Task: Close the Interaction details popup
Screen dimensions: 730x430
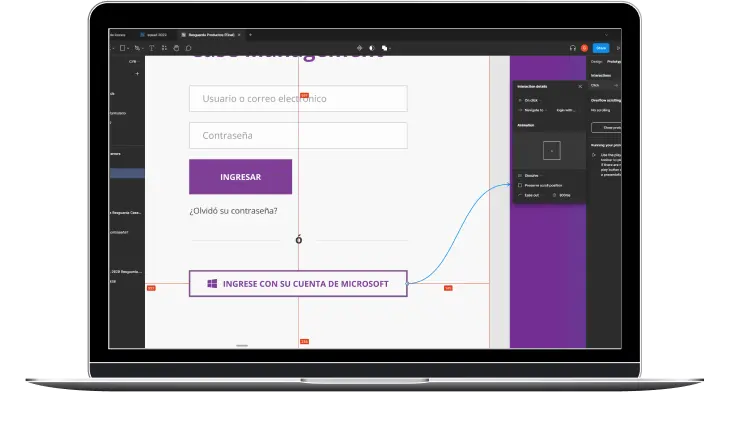Action: (580, 87)
